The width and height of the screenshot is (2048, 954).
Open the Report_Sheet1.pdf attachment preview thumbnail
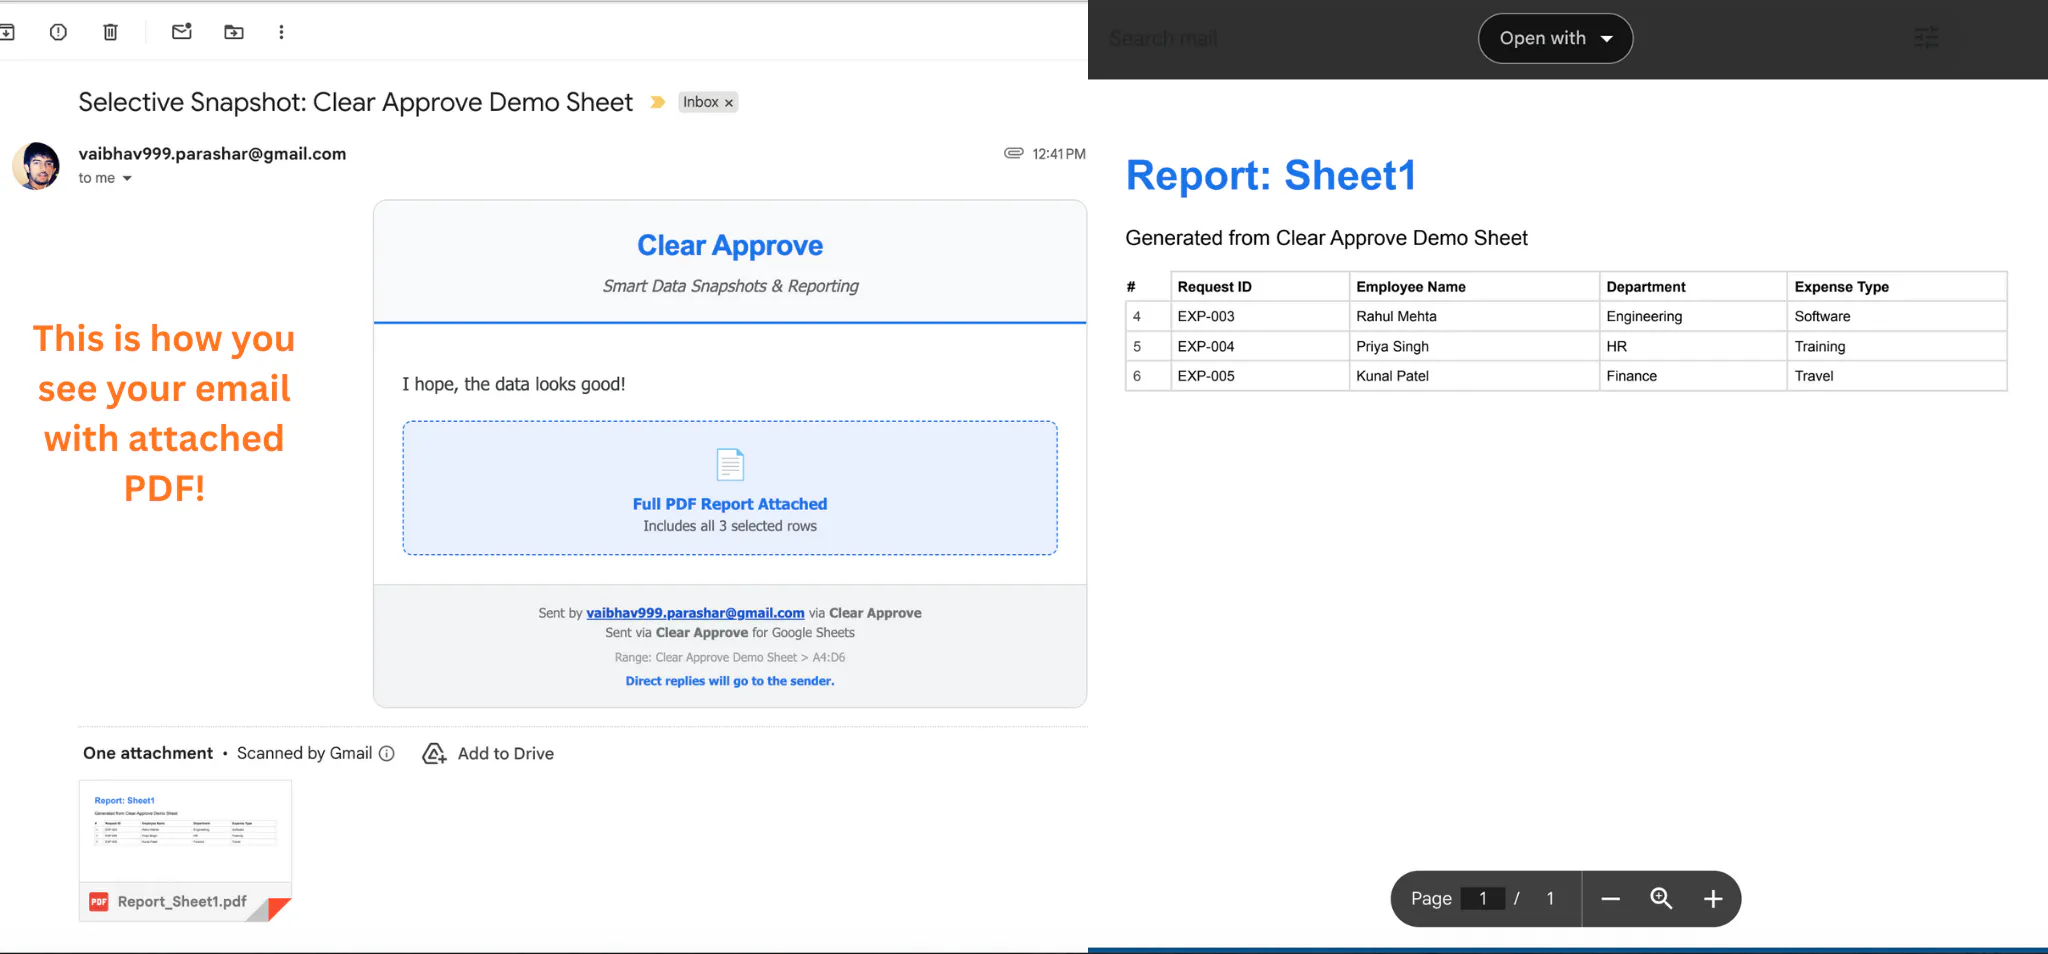185,831
